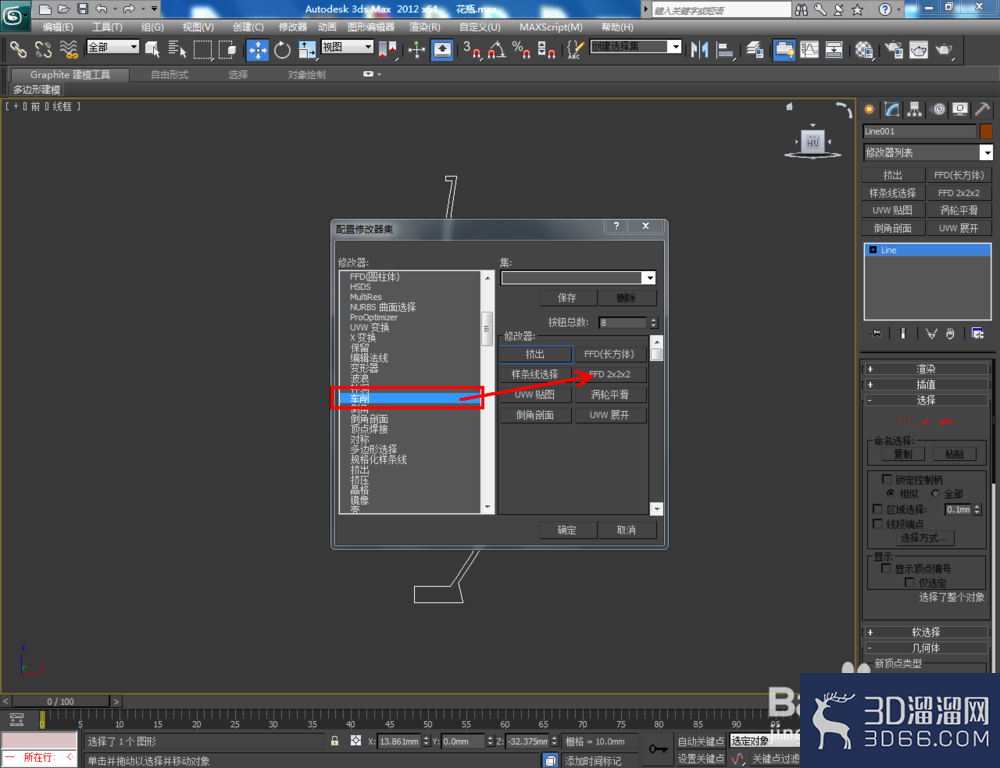Select the 相似 radio button
This screenshot has width=1000, height=768.
[890, 493]
